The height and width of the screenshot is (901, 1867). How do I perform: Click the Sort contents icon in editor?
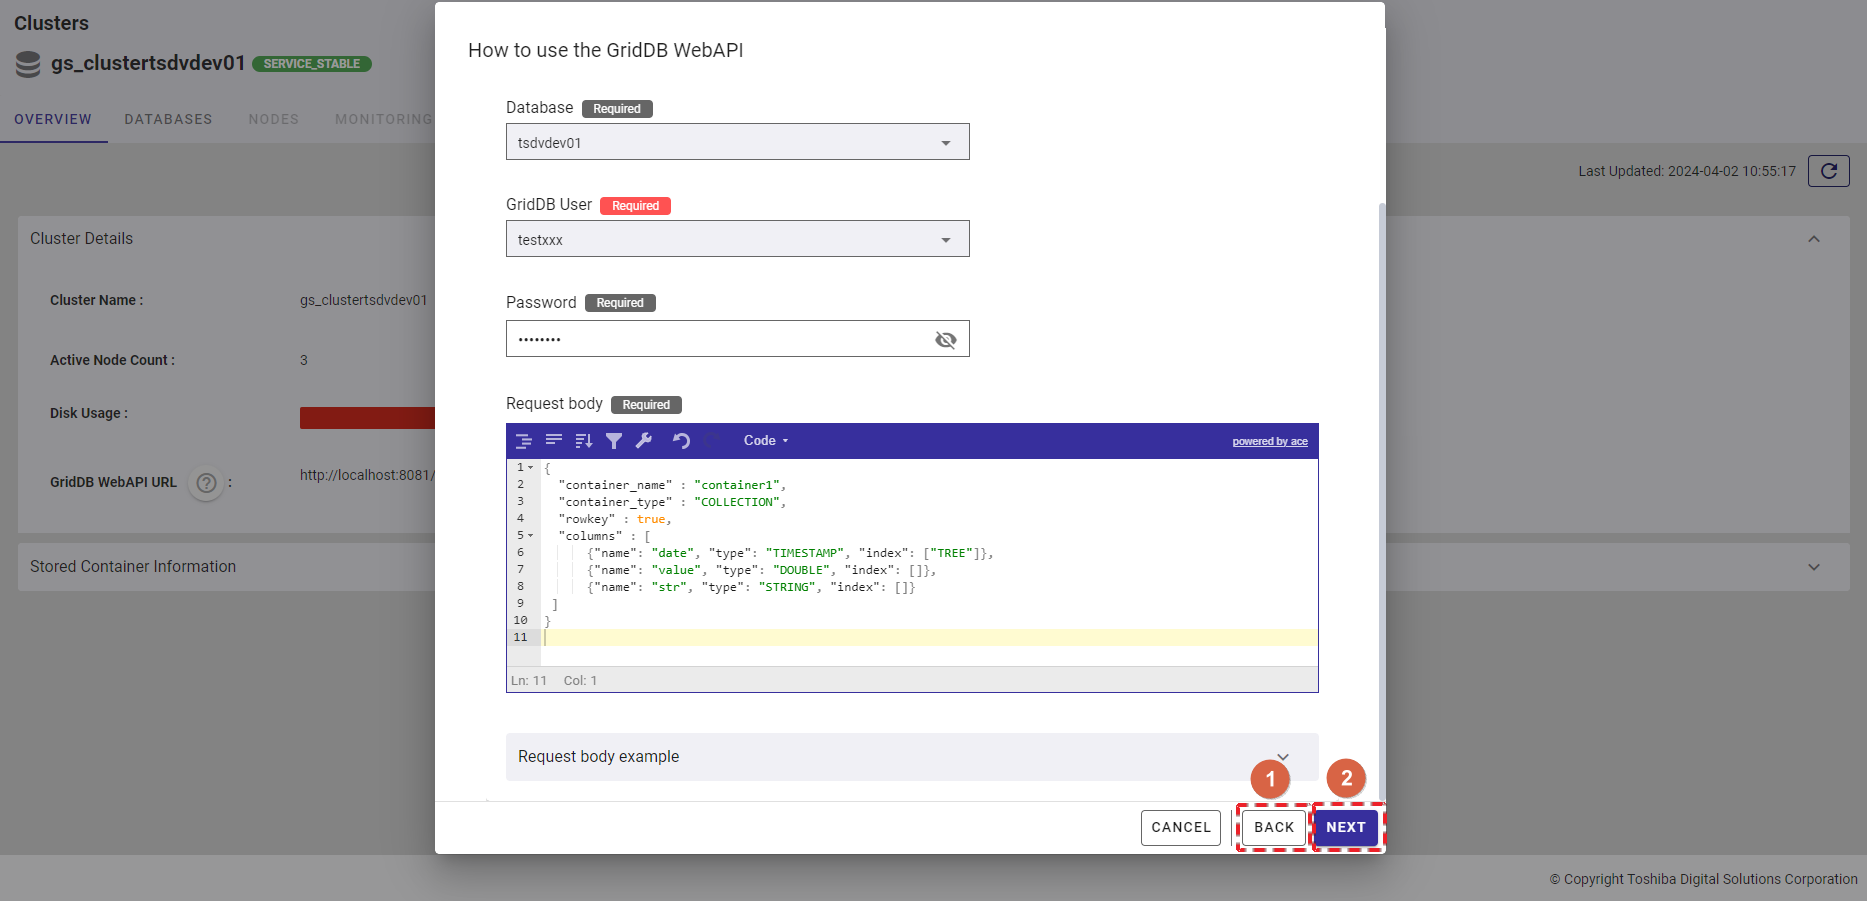tap(584, 441)
